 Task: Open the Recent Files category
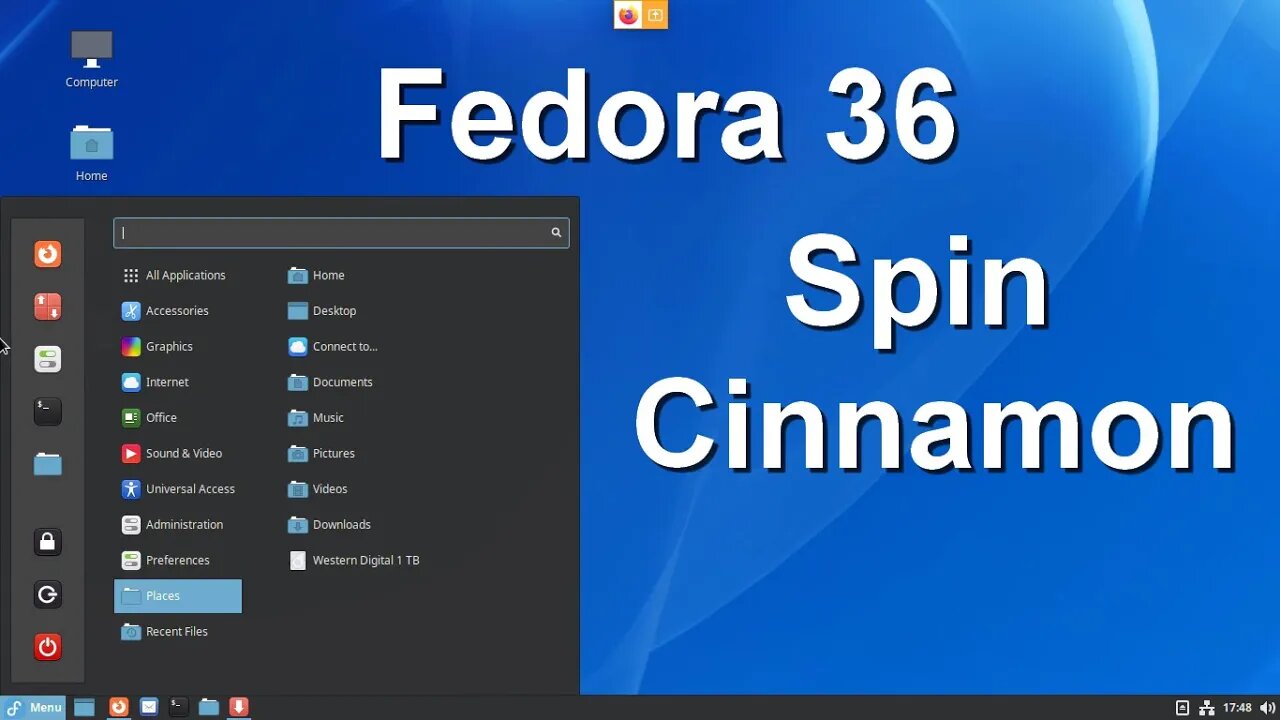[x=177, y=631]
